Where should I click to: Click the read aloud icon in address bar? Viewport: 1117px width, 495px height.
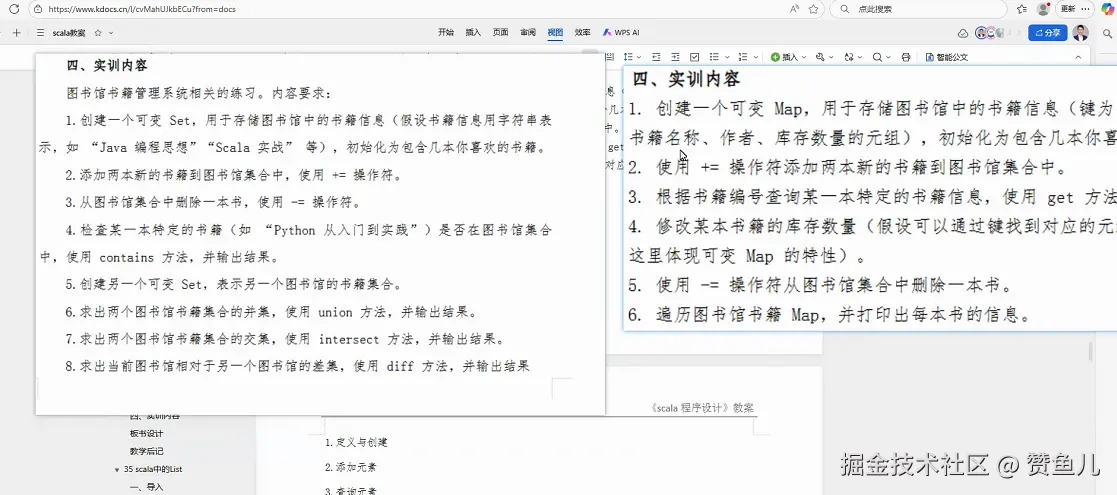794,9
